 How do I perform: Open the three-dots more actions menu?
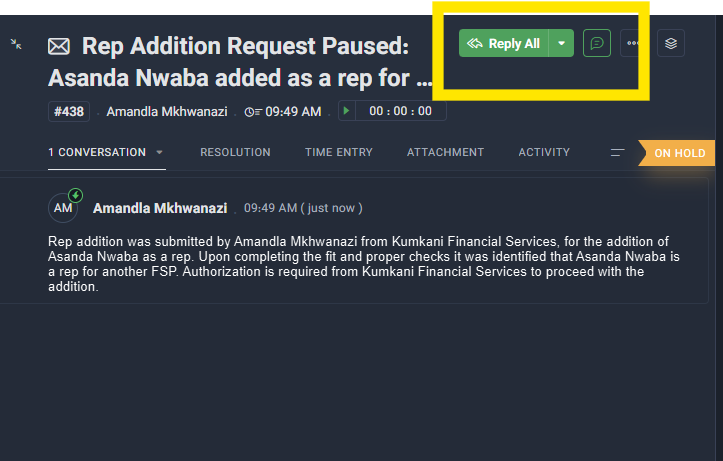pos(633,43)
